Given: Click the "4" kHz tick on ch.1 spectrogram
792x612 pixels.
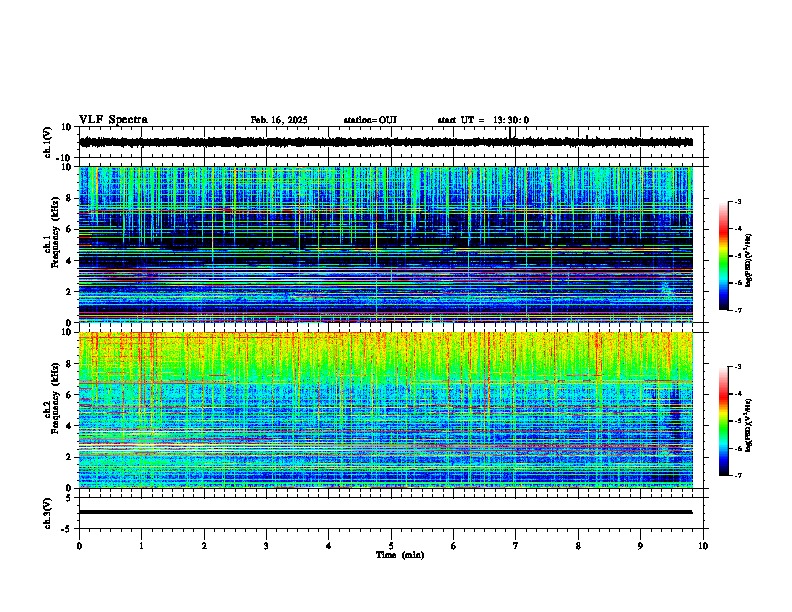Looking at the screenshot, I should tap(69, 261).
